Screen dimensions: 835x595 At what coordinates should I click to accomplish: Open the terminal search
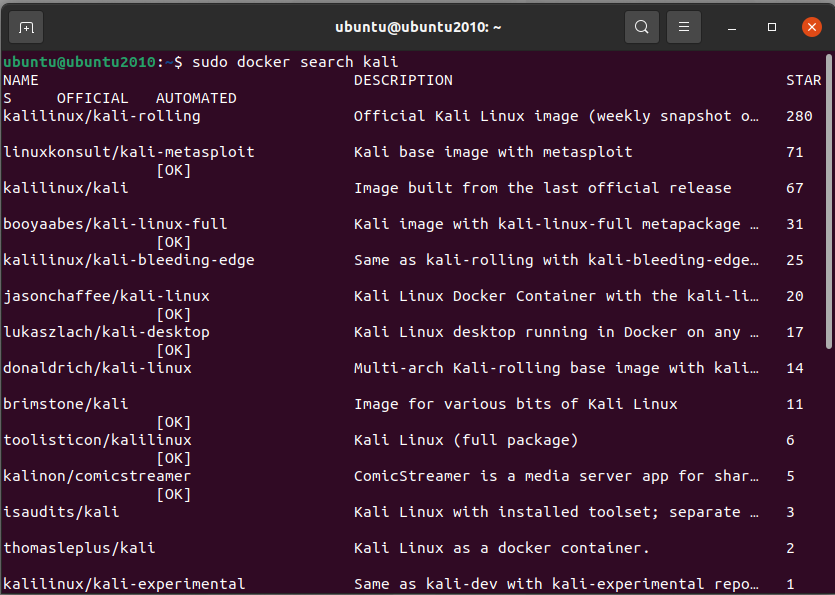coord(642,27)
